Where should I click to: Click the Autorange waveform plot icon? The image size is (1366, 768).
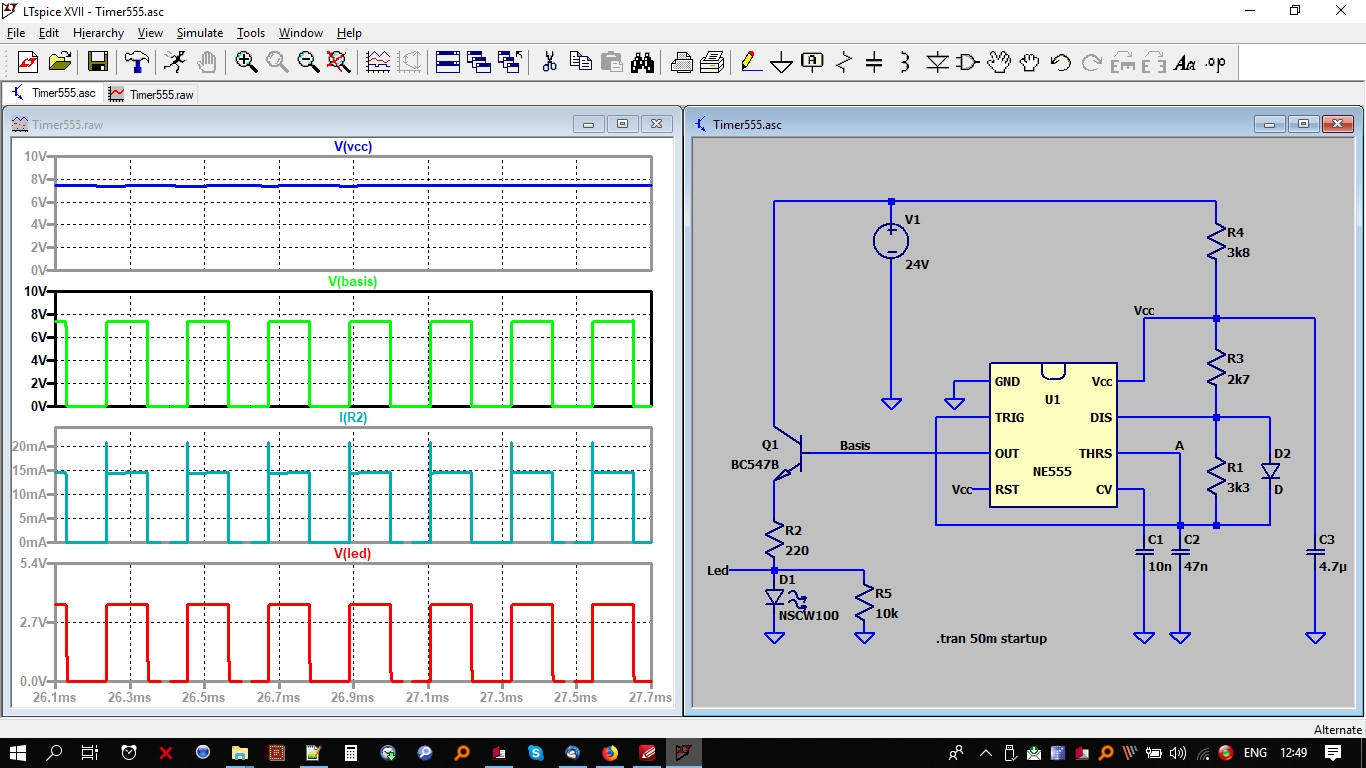(378, 62)
